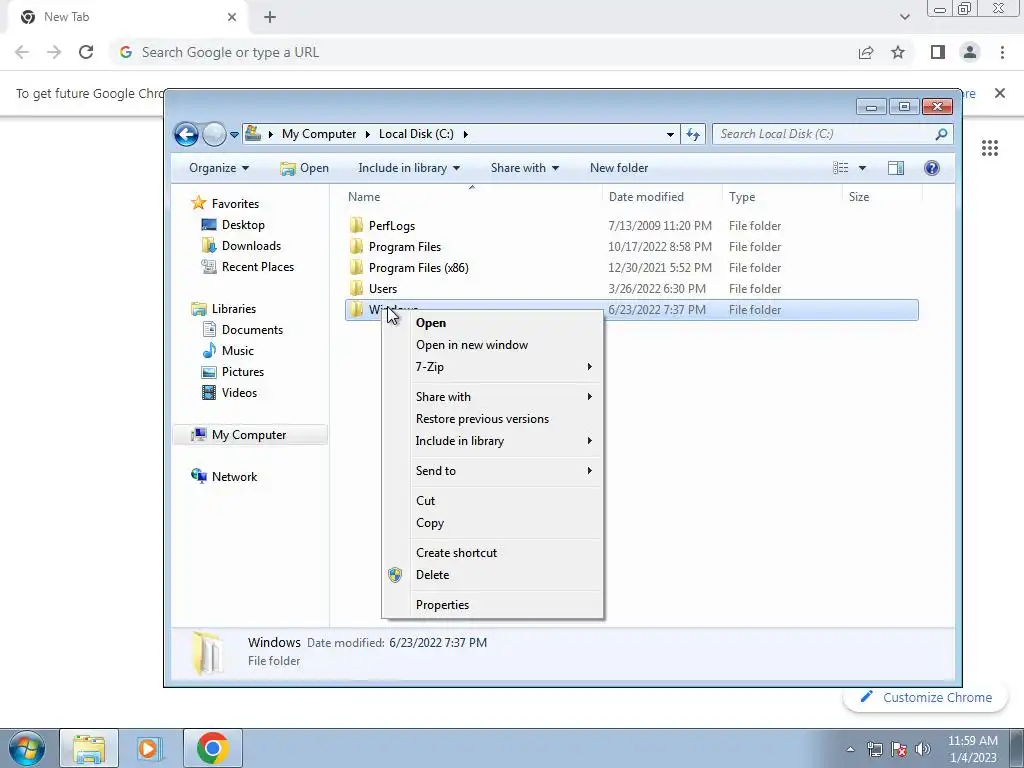Open Chrome side panel icon

[x=938, y=52]
